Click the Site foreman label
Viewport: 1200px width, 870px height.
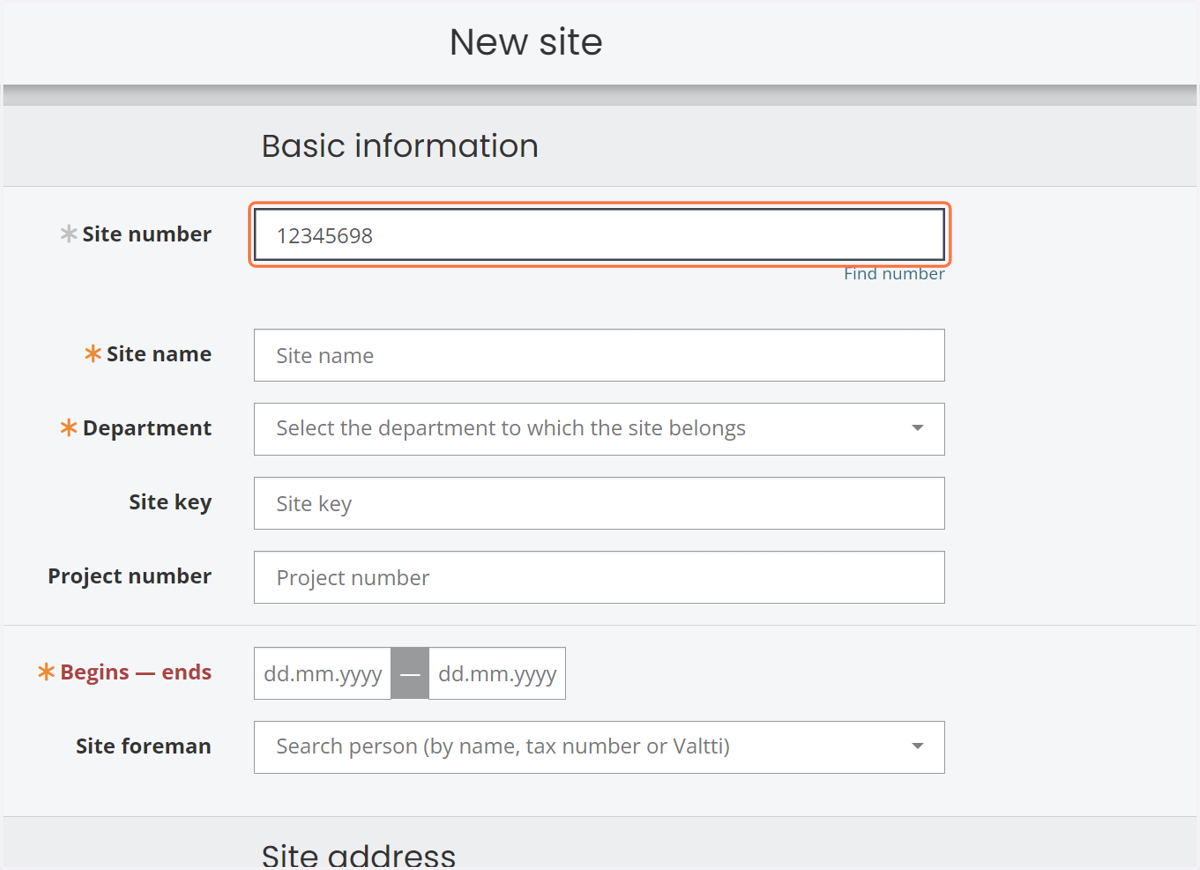[143, 746]
